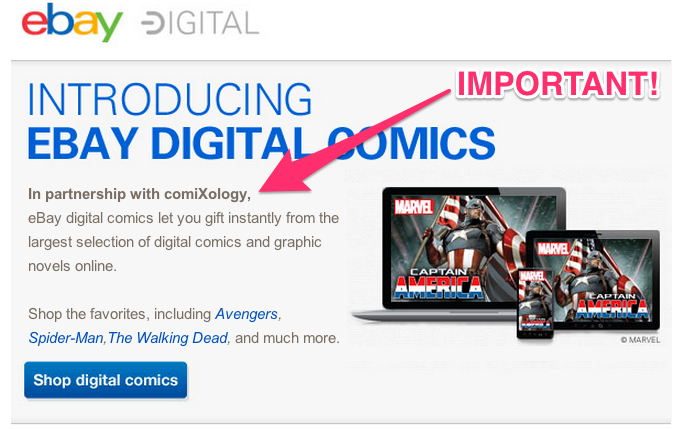Click the INTRODUCING headline text
The height and width of the screenshot is (429, 678).
tap(170, 99)
